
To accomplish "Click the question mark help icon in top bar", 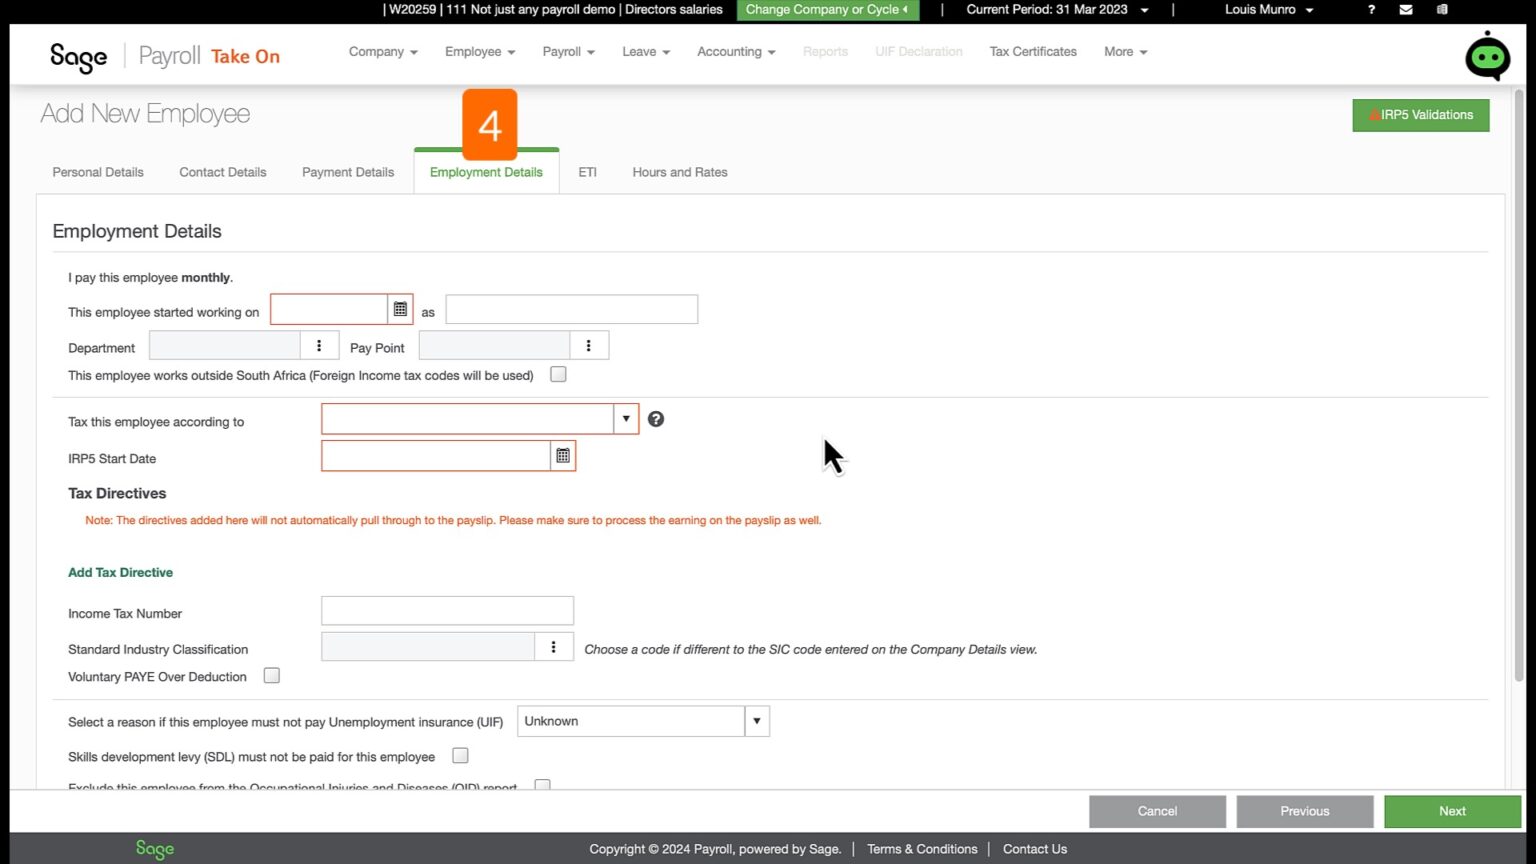I will 1371,9.
